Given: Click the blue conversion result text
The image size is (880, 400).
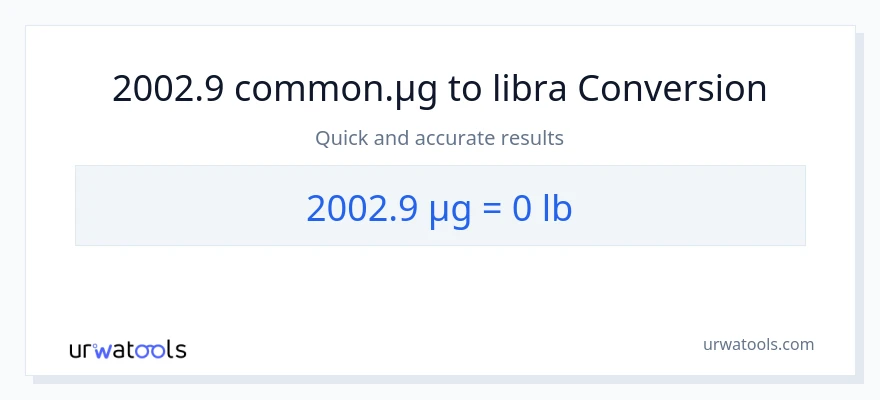Looking at the screenshot, I should tap(439, 207).
